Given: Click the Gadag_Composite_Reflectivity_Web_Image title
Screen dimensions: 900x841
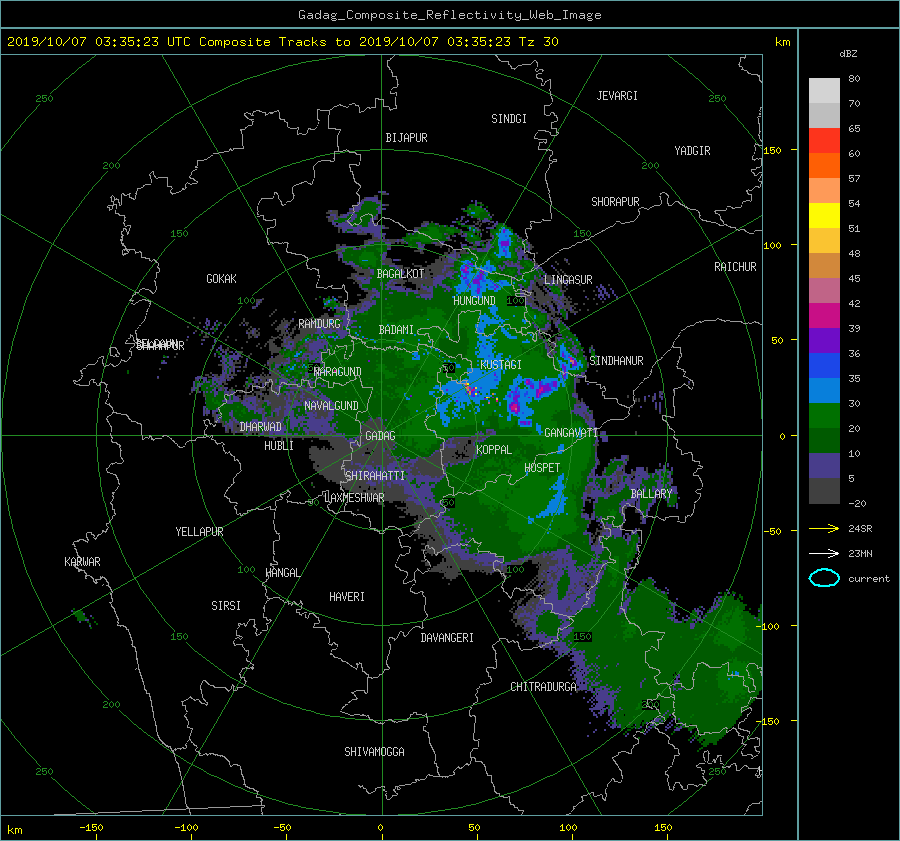Looking at the screenshot, I should (x=449, y=15).
